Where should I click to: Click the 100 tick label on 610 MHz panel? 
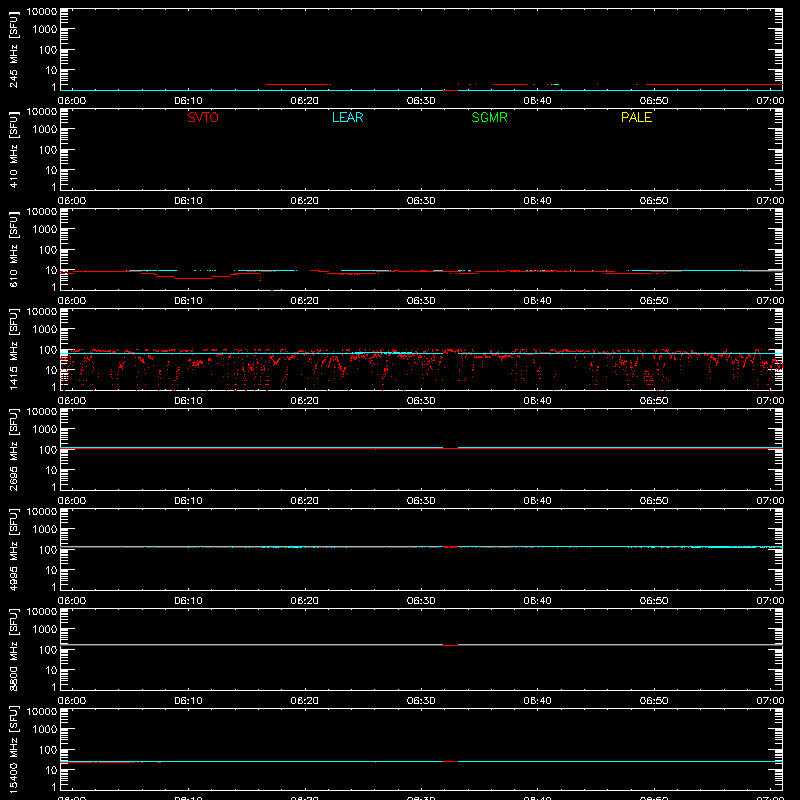pos(48,250)
